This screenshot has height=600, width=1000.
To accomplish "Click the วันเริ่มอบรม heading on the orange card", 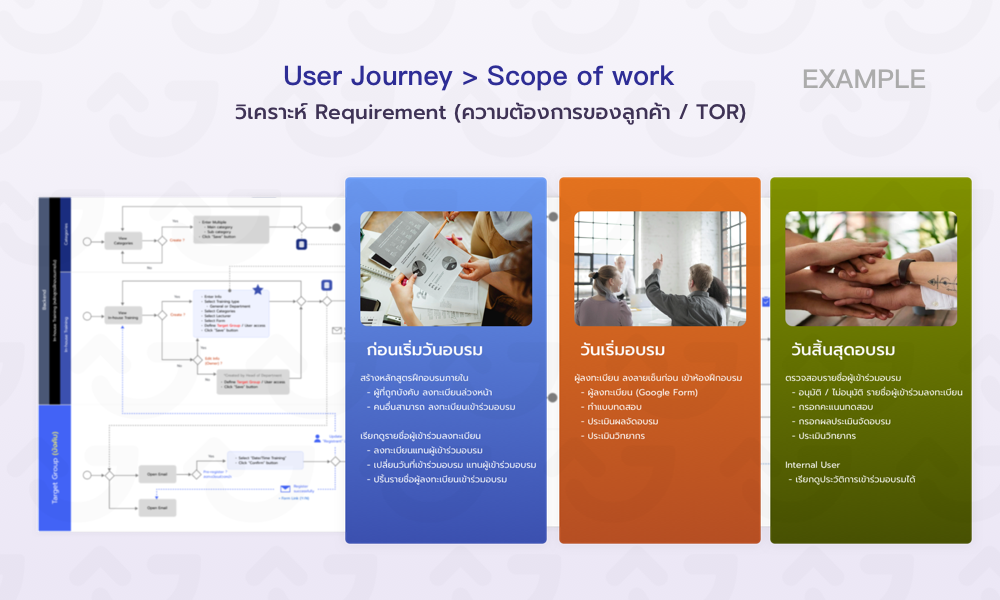I will pos(622,350).
